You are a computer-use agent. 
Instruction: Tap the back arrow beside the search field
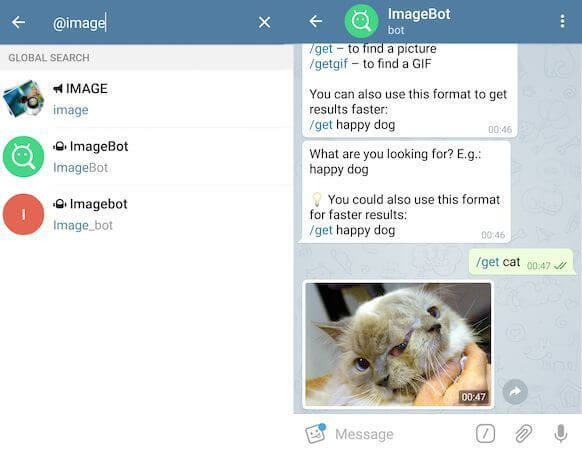tap(18, 22)
